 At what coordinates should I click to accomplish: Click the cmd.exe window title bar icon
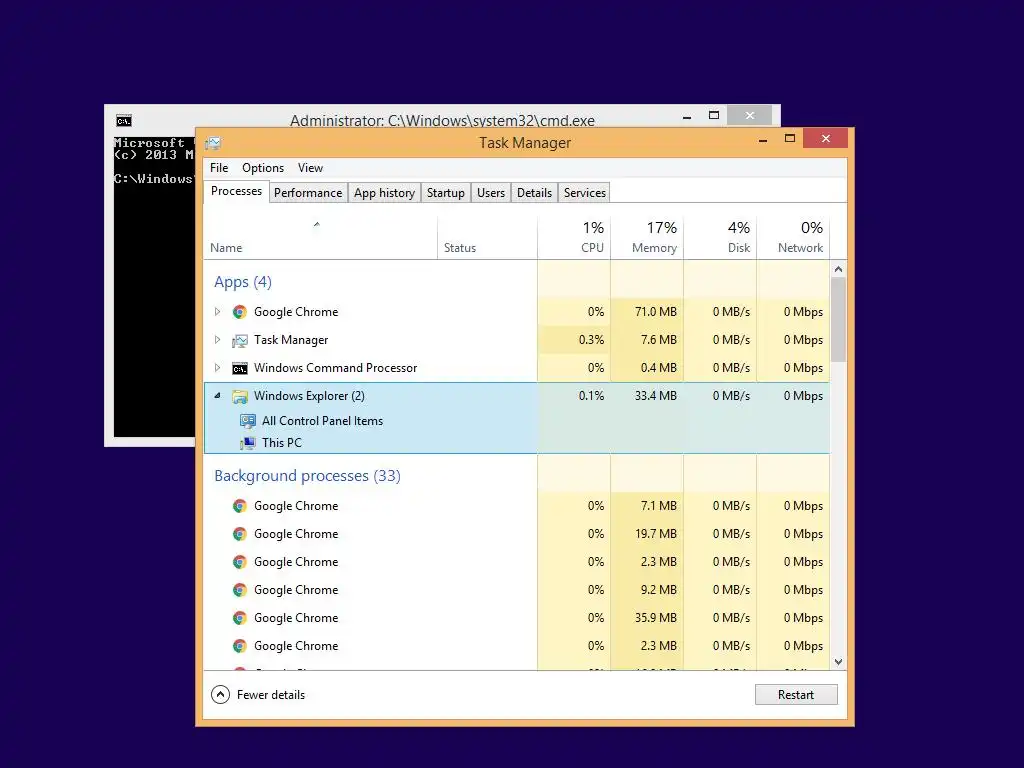coord(124,121)
